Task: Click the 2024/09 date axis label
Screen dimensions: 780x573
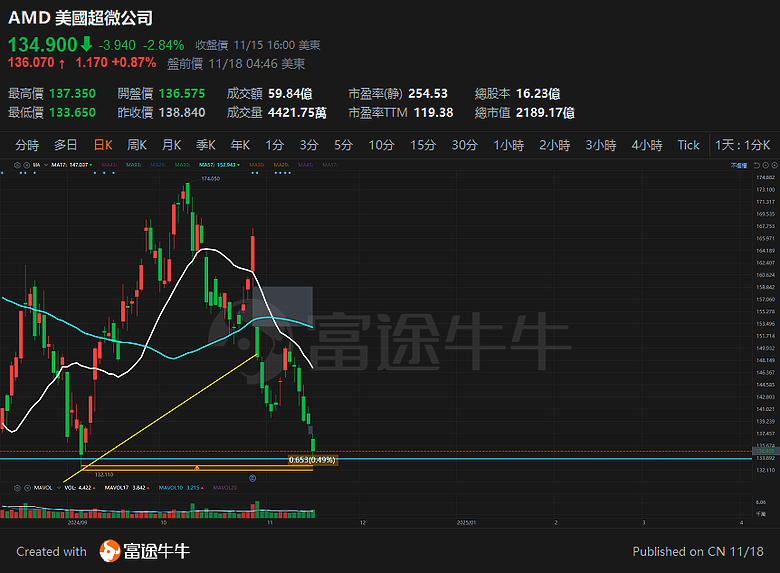Action: 77,523
